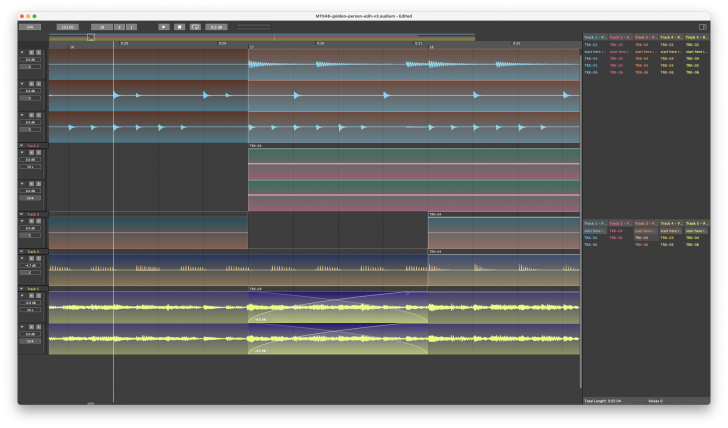Click the Track 4 lane's volume dB field

30,266
